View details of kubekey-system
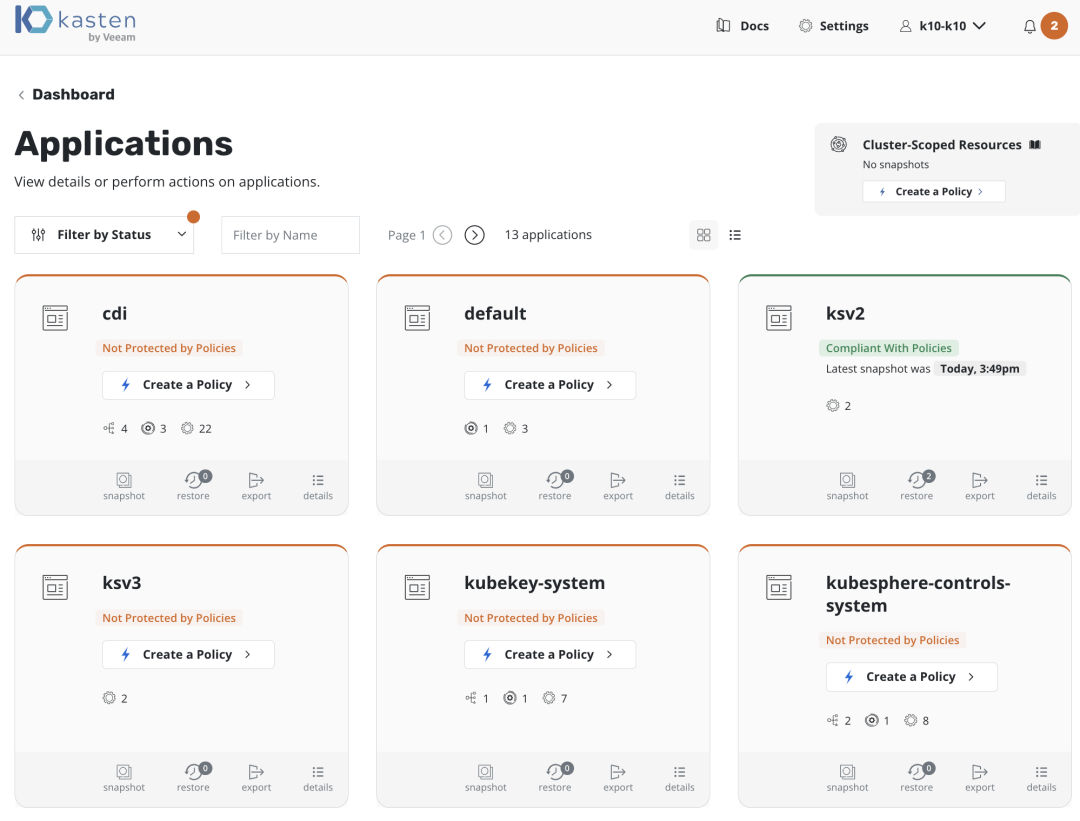 (x=679, y=778)
